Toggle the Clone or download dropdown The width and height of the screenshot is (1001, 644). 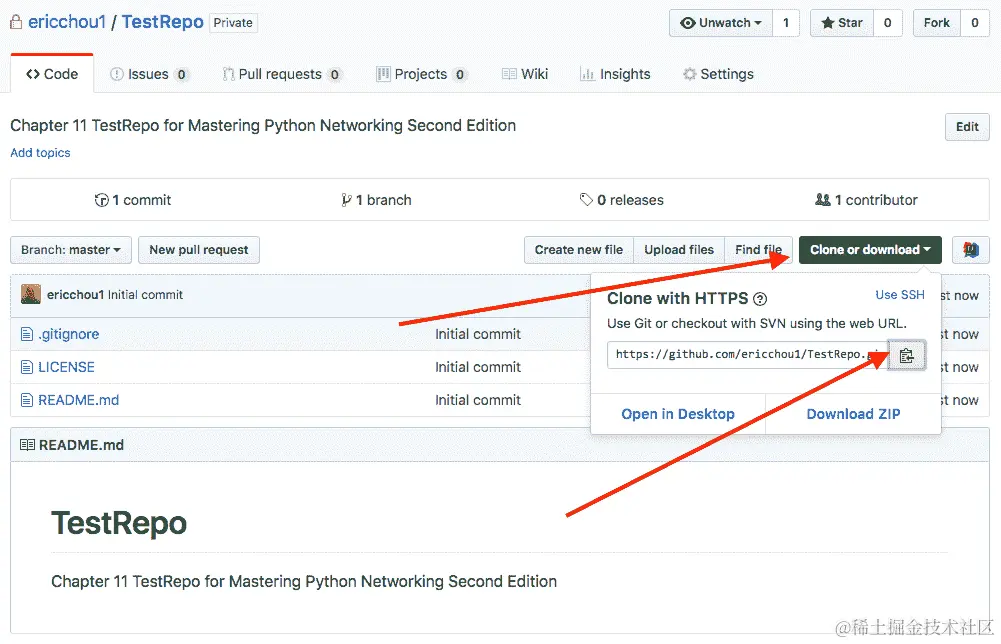click(870, 250)
